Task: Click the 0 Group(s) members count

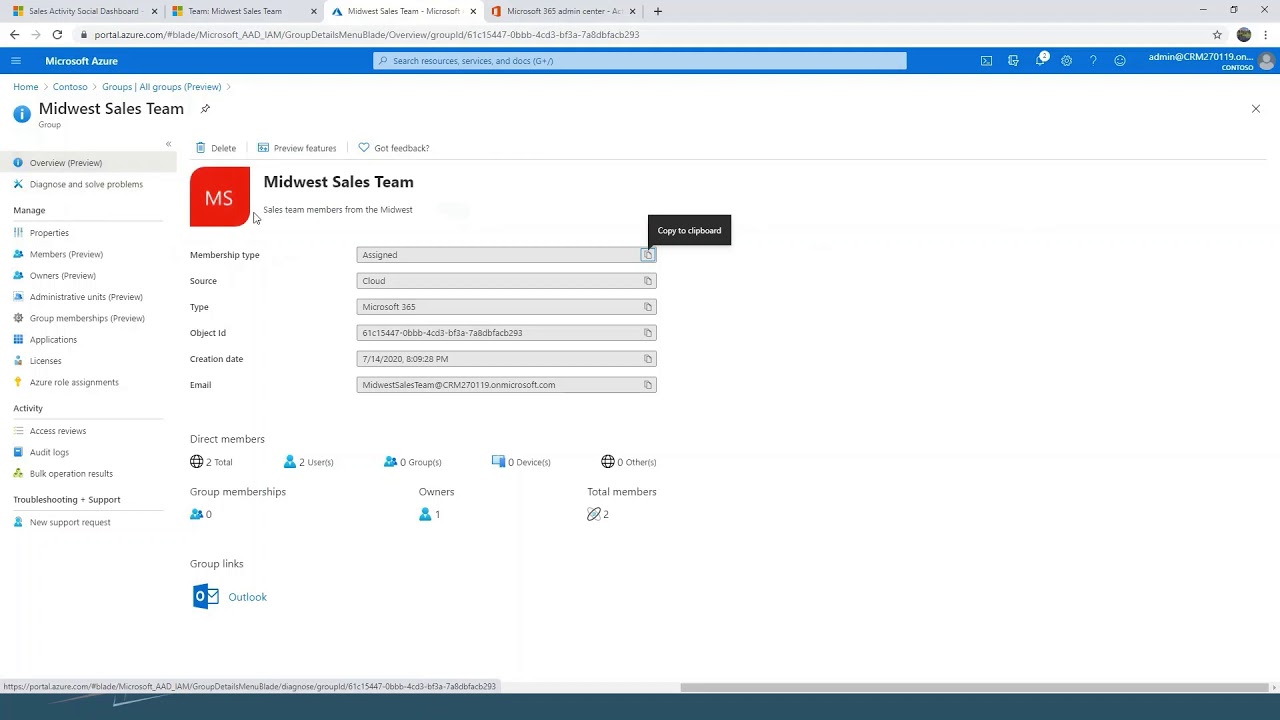Action: click(x=412, y=462)
